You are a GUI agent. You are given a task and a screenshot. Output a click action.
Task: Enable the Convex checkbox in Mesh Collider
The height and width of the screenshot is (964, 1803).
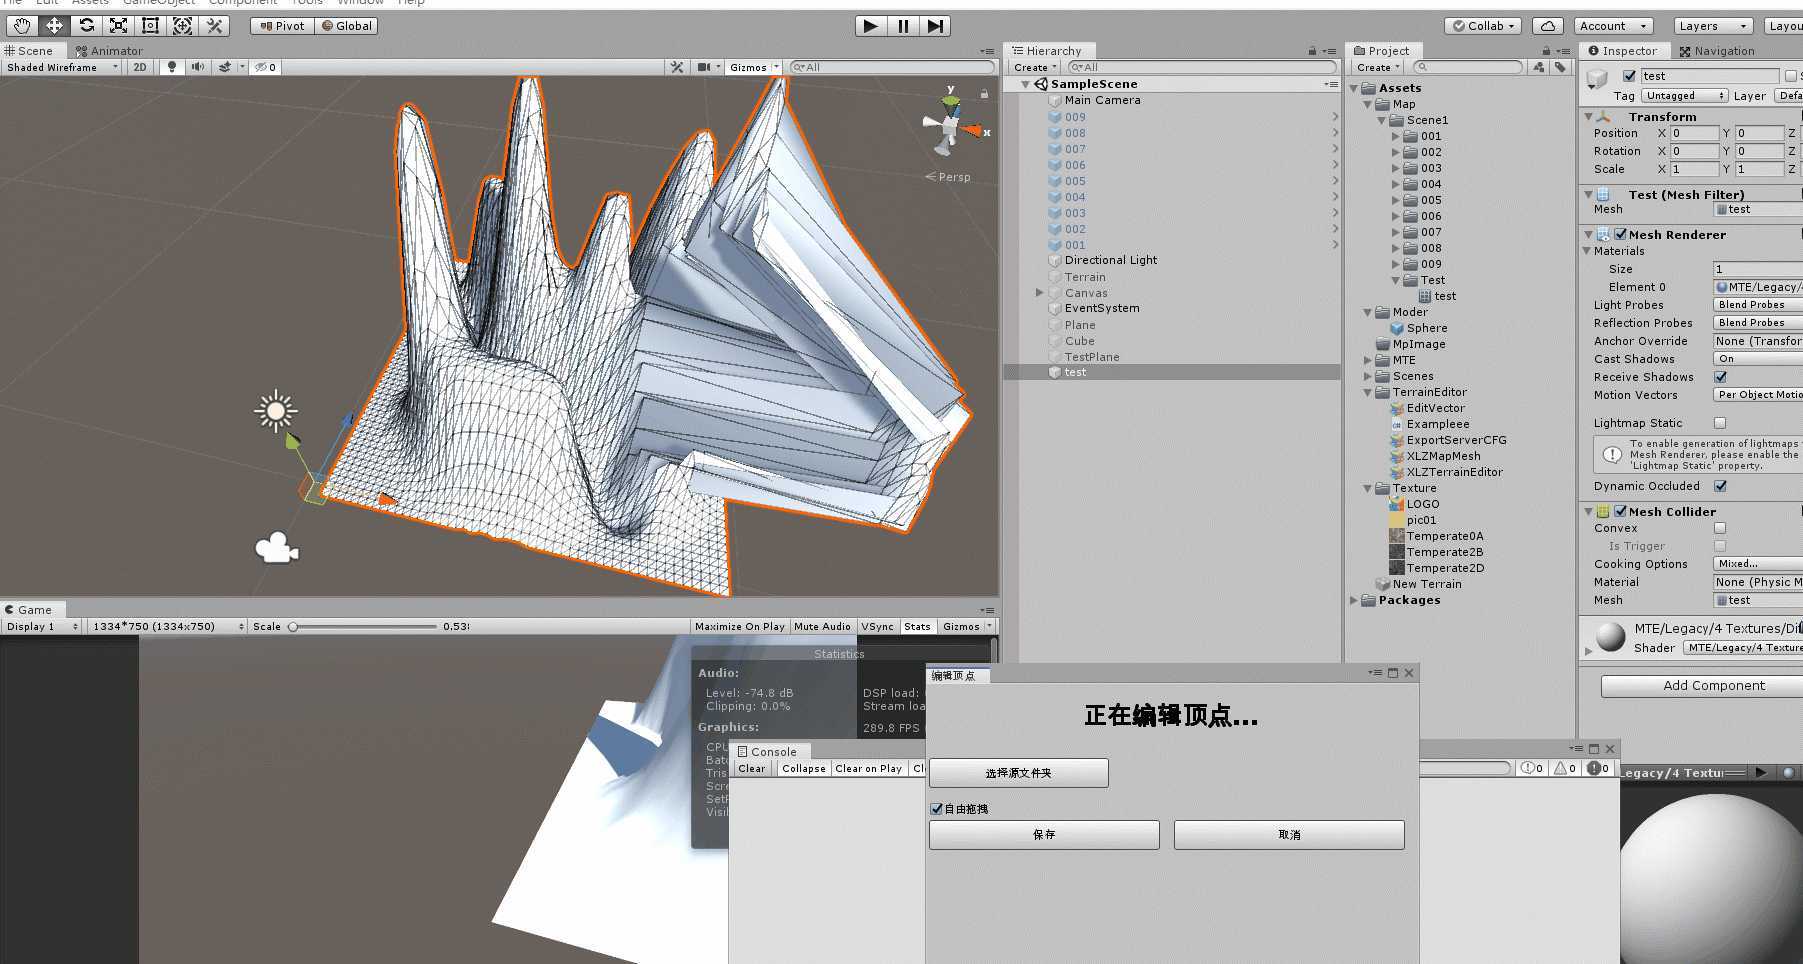pyautogui.click(x=1720, y=528)
